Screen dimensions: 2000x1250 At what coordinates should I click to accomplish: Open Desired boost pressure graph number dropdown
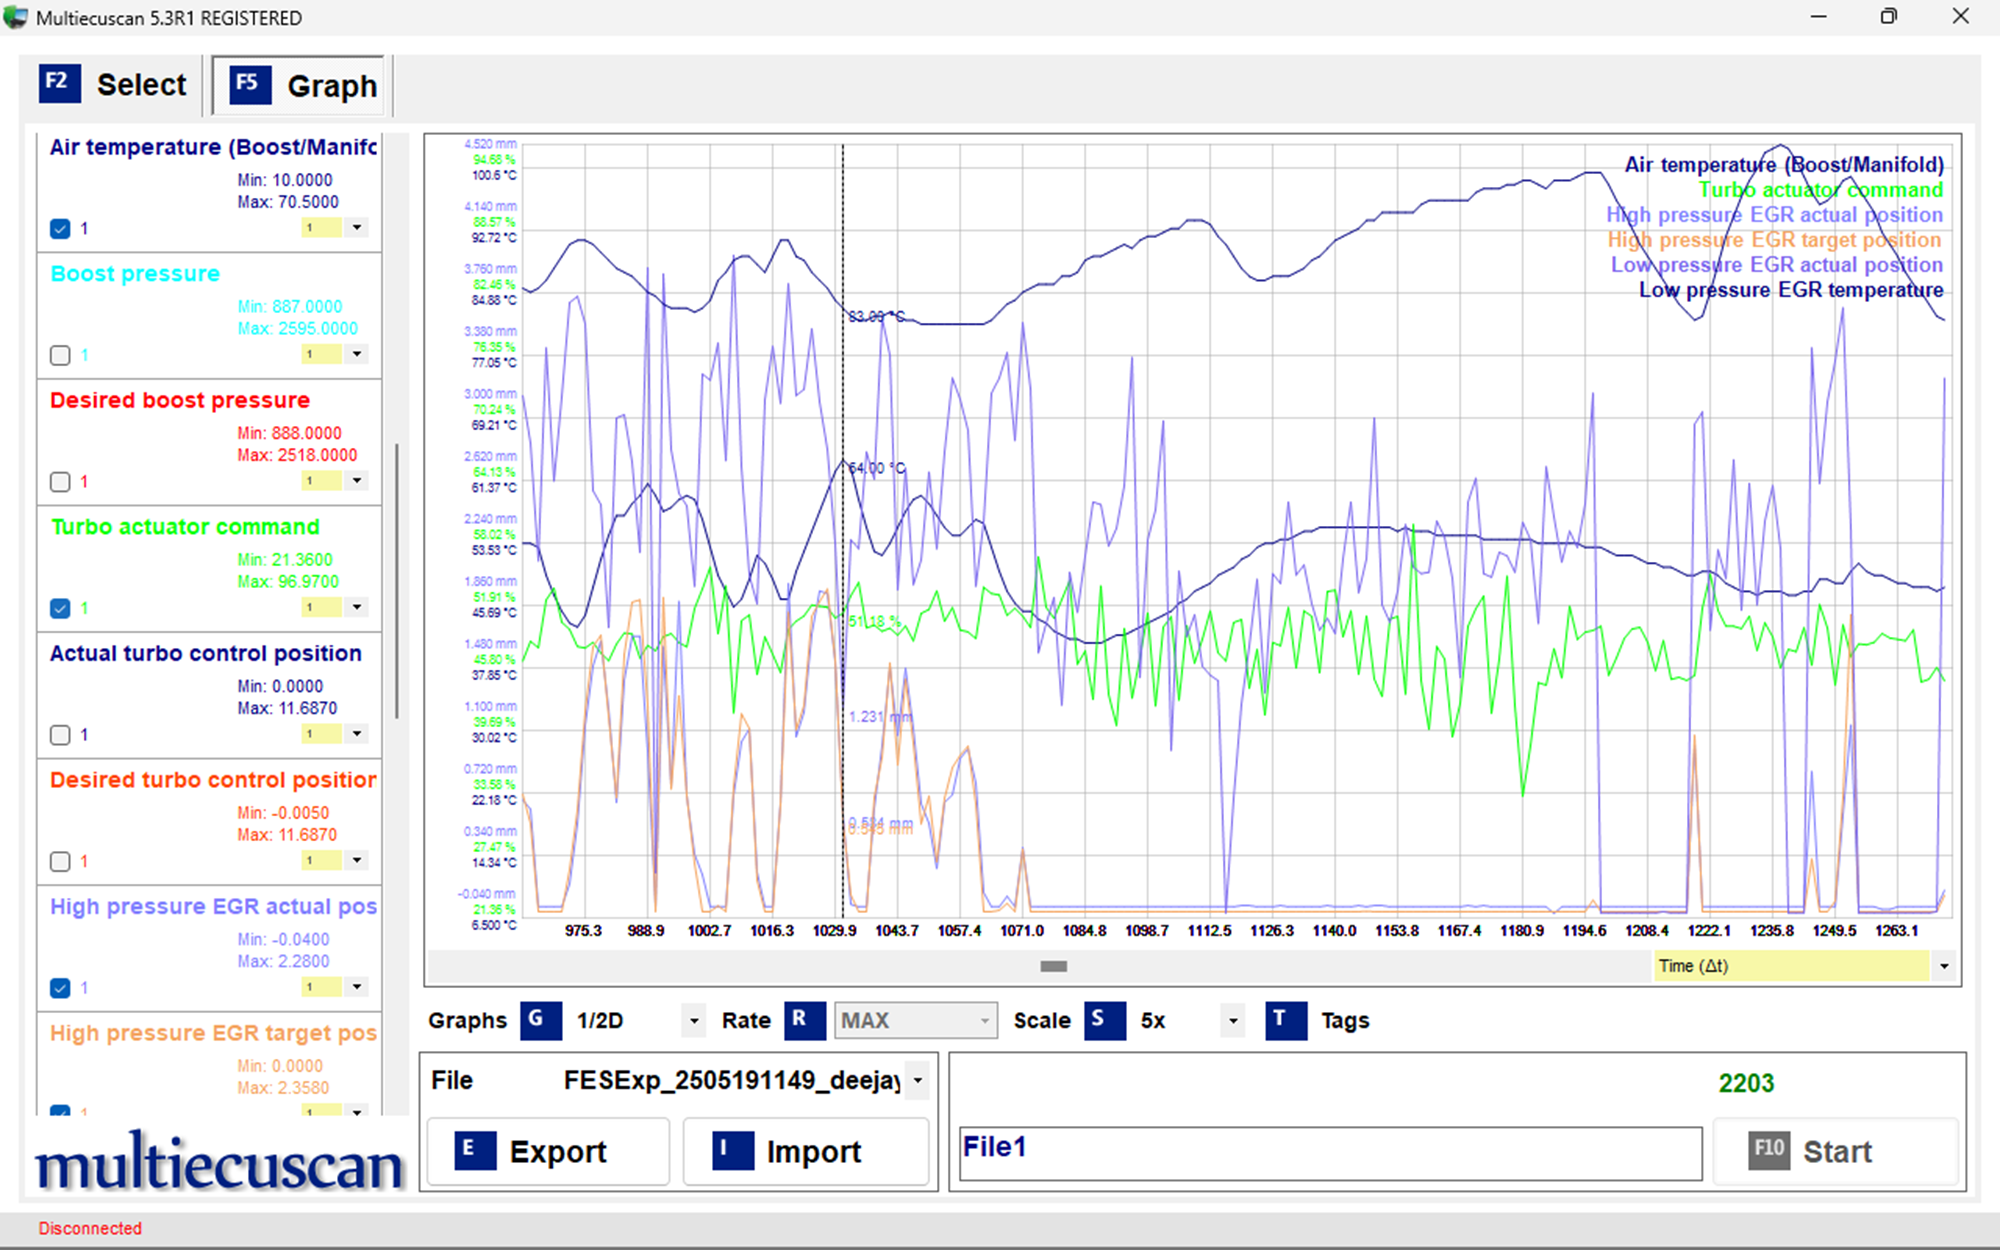pyautogui.click(x=357, y=481)
